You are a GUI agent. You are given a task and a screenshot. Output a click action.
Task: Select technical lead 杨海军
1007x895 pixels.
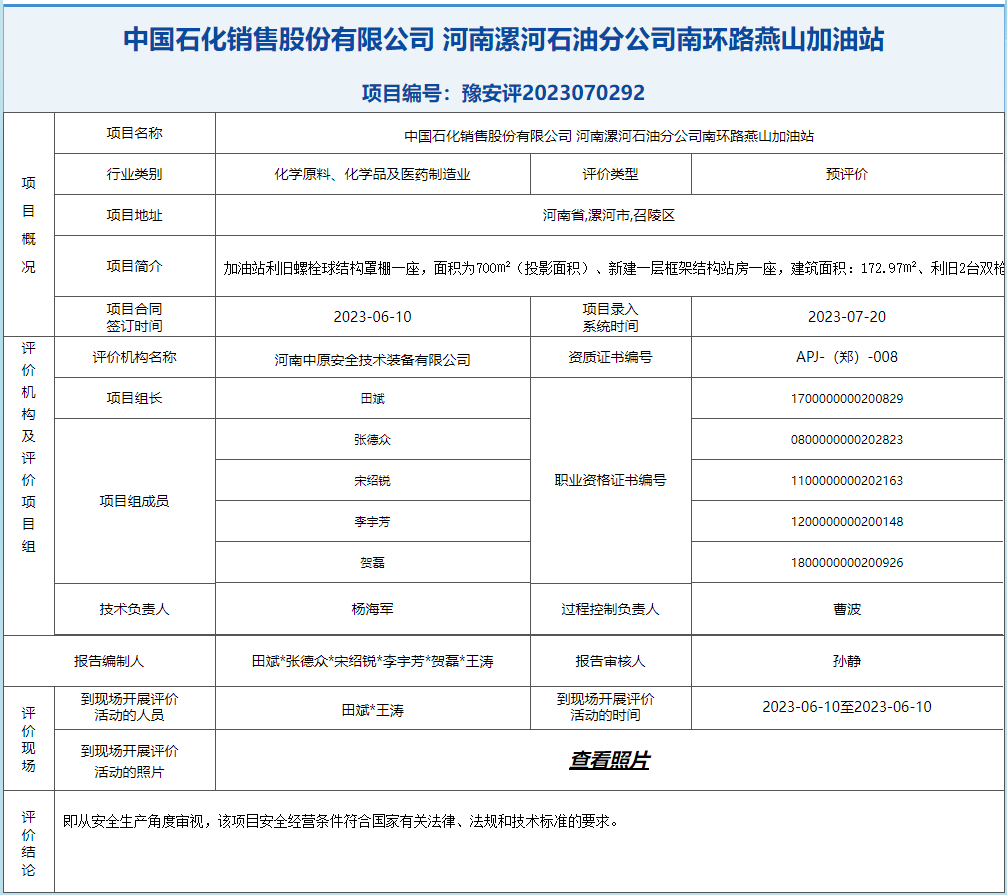[x=372, y=609]
